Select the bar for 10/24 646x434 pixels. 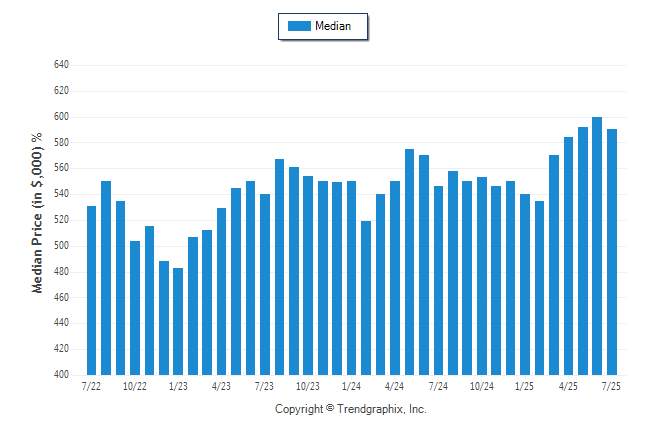pos(482,276)
